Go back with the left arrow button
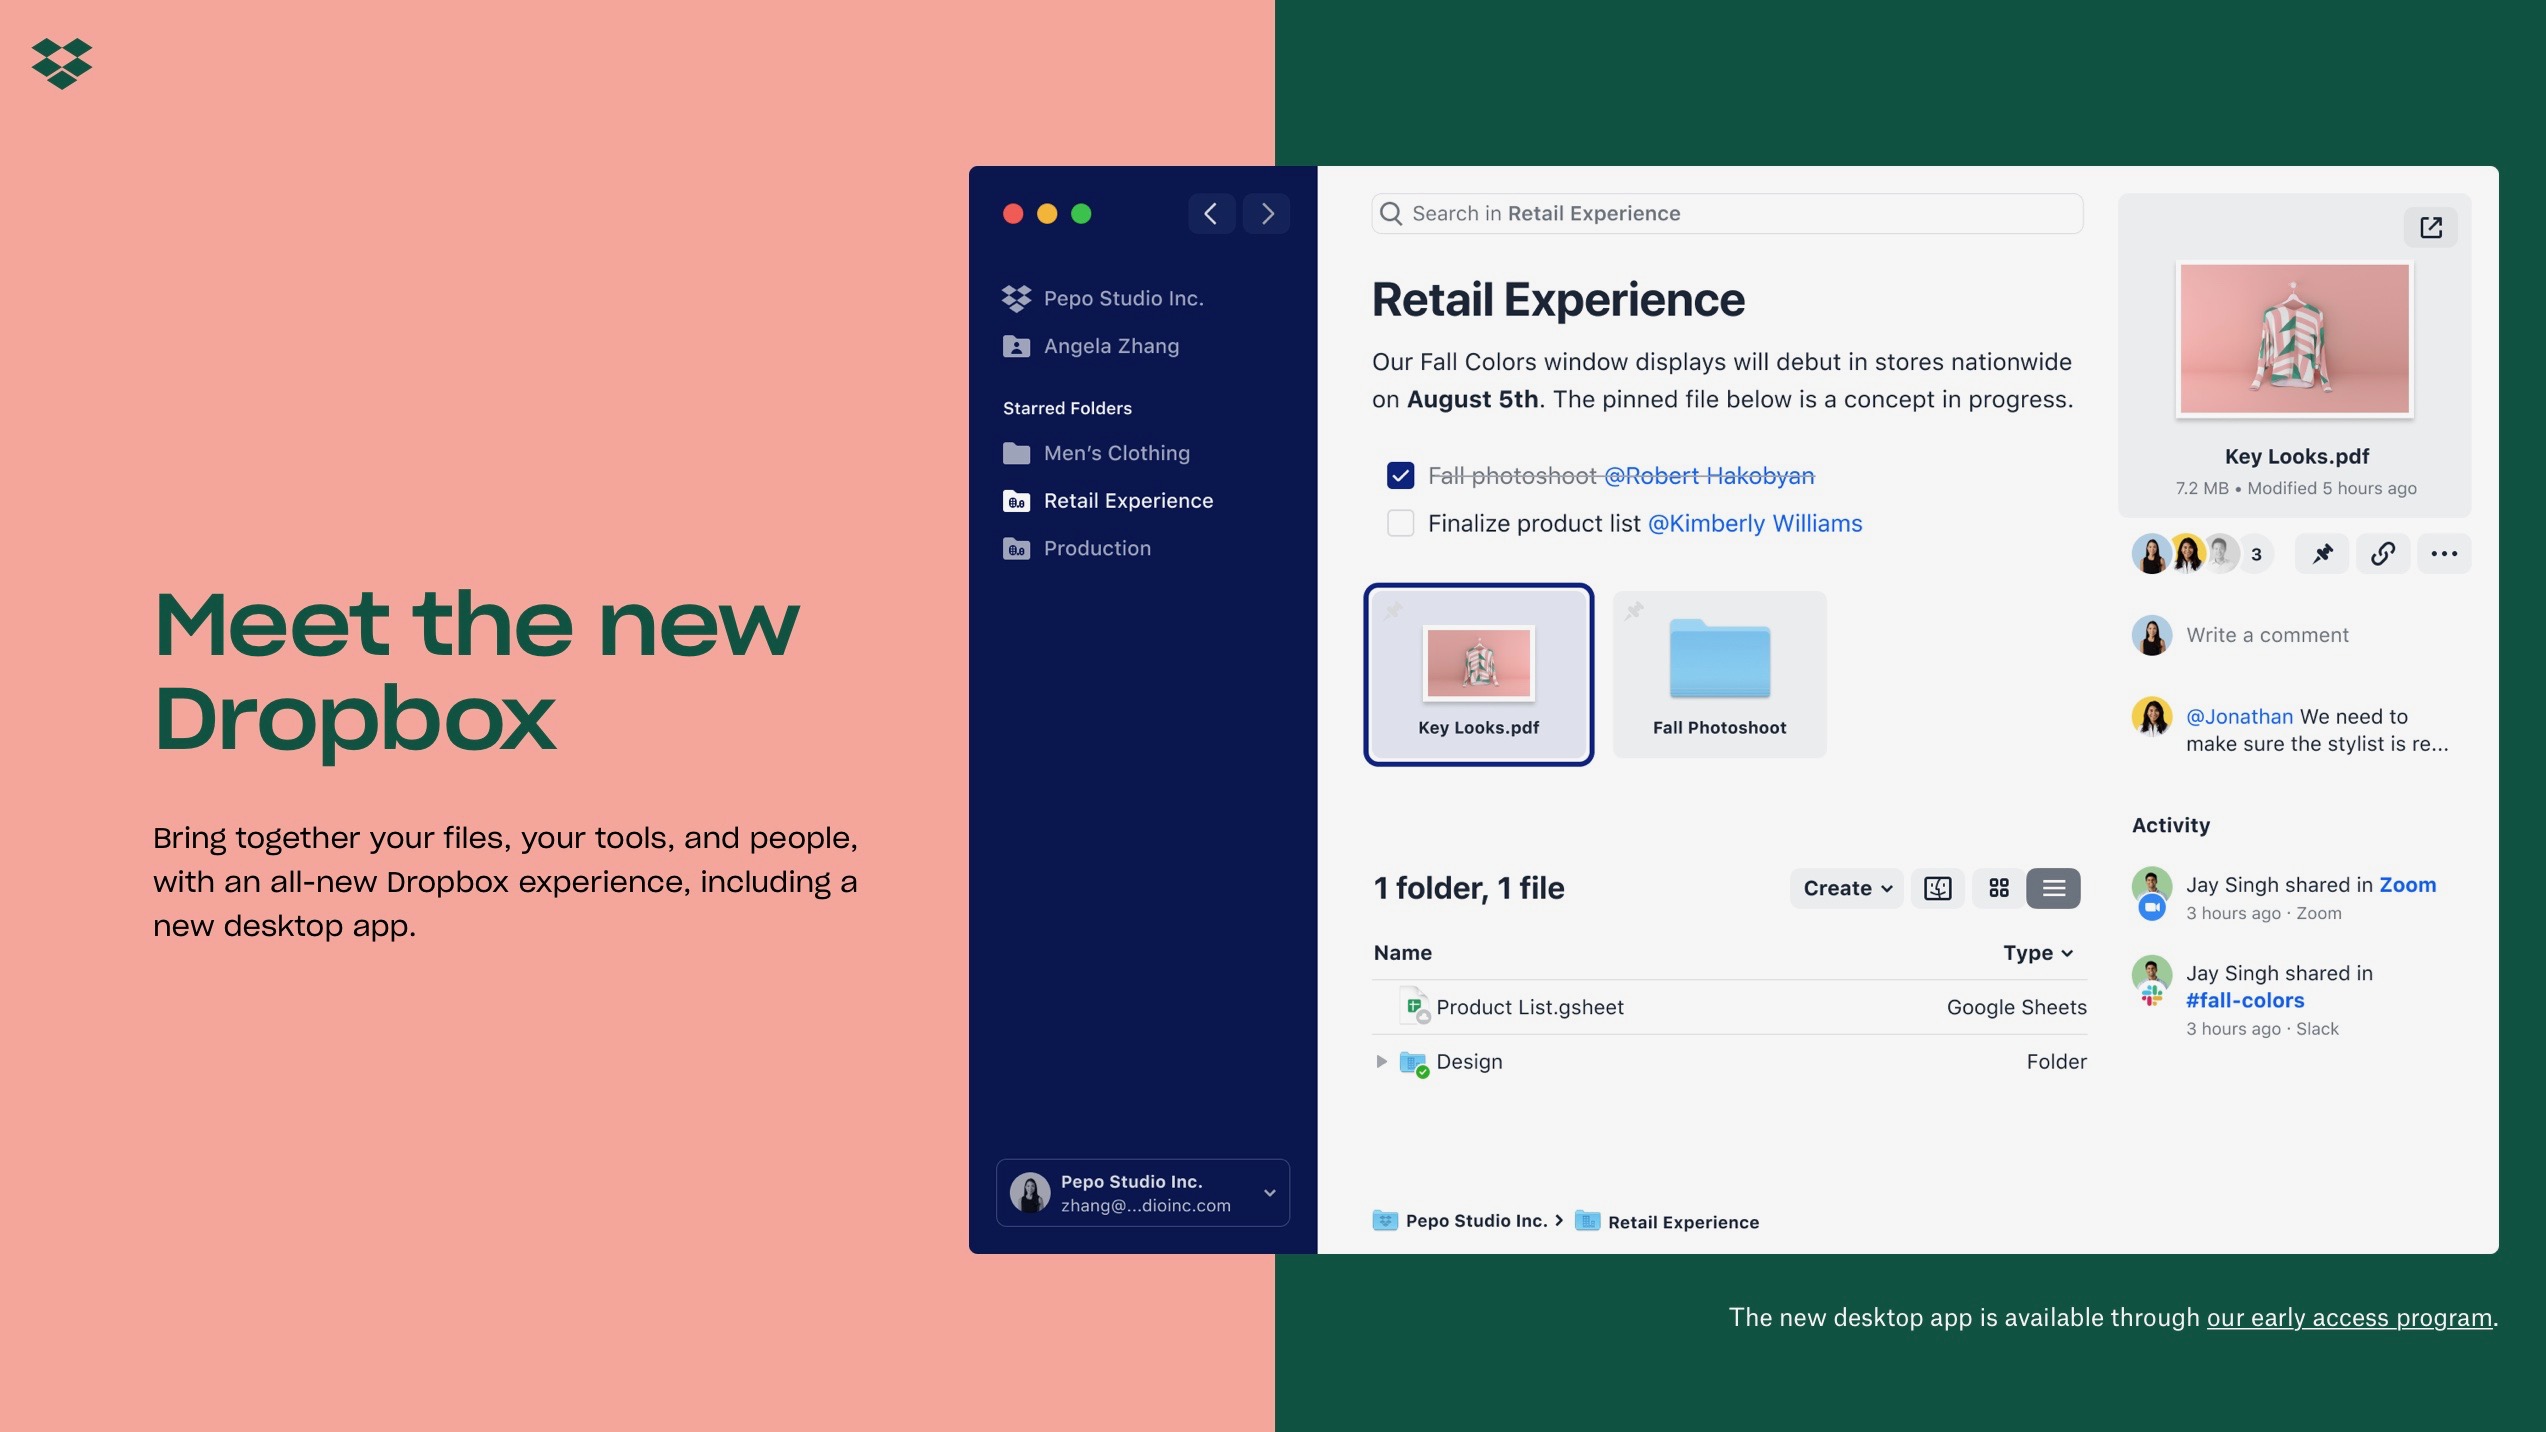 pos(1211,214)
